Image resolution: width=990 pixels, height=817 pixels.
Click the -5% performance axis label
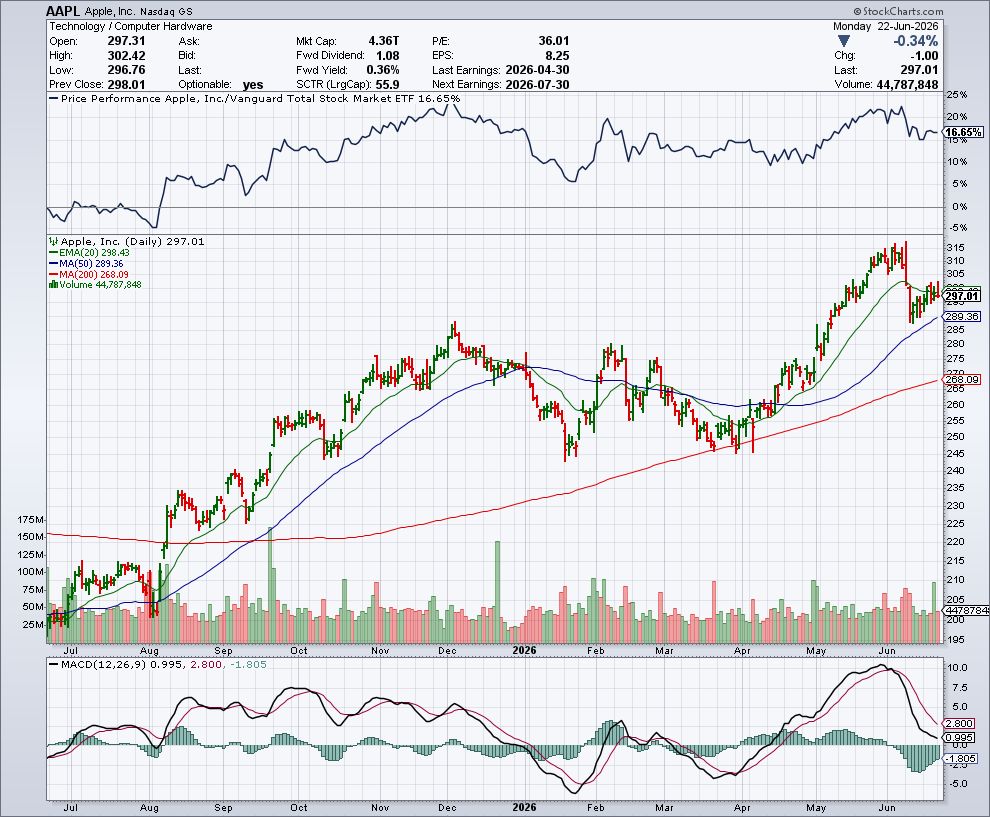(957, 228)
